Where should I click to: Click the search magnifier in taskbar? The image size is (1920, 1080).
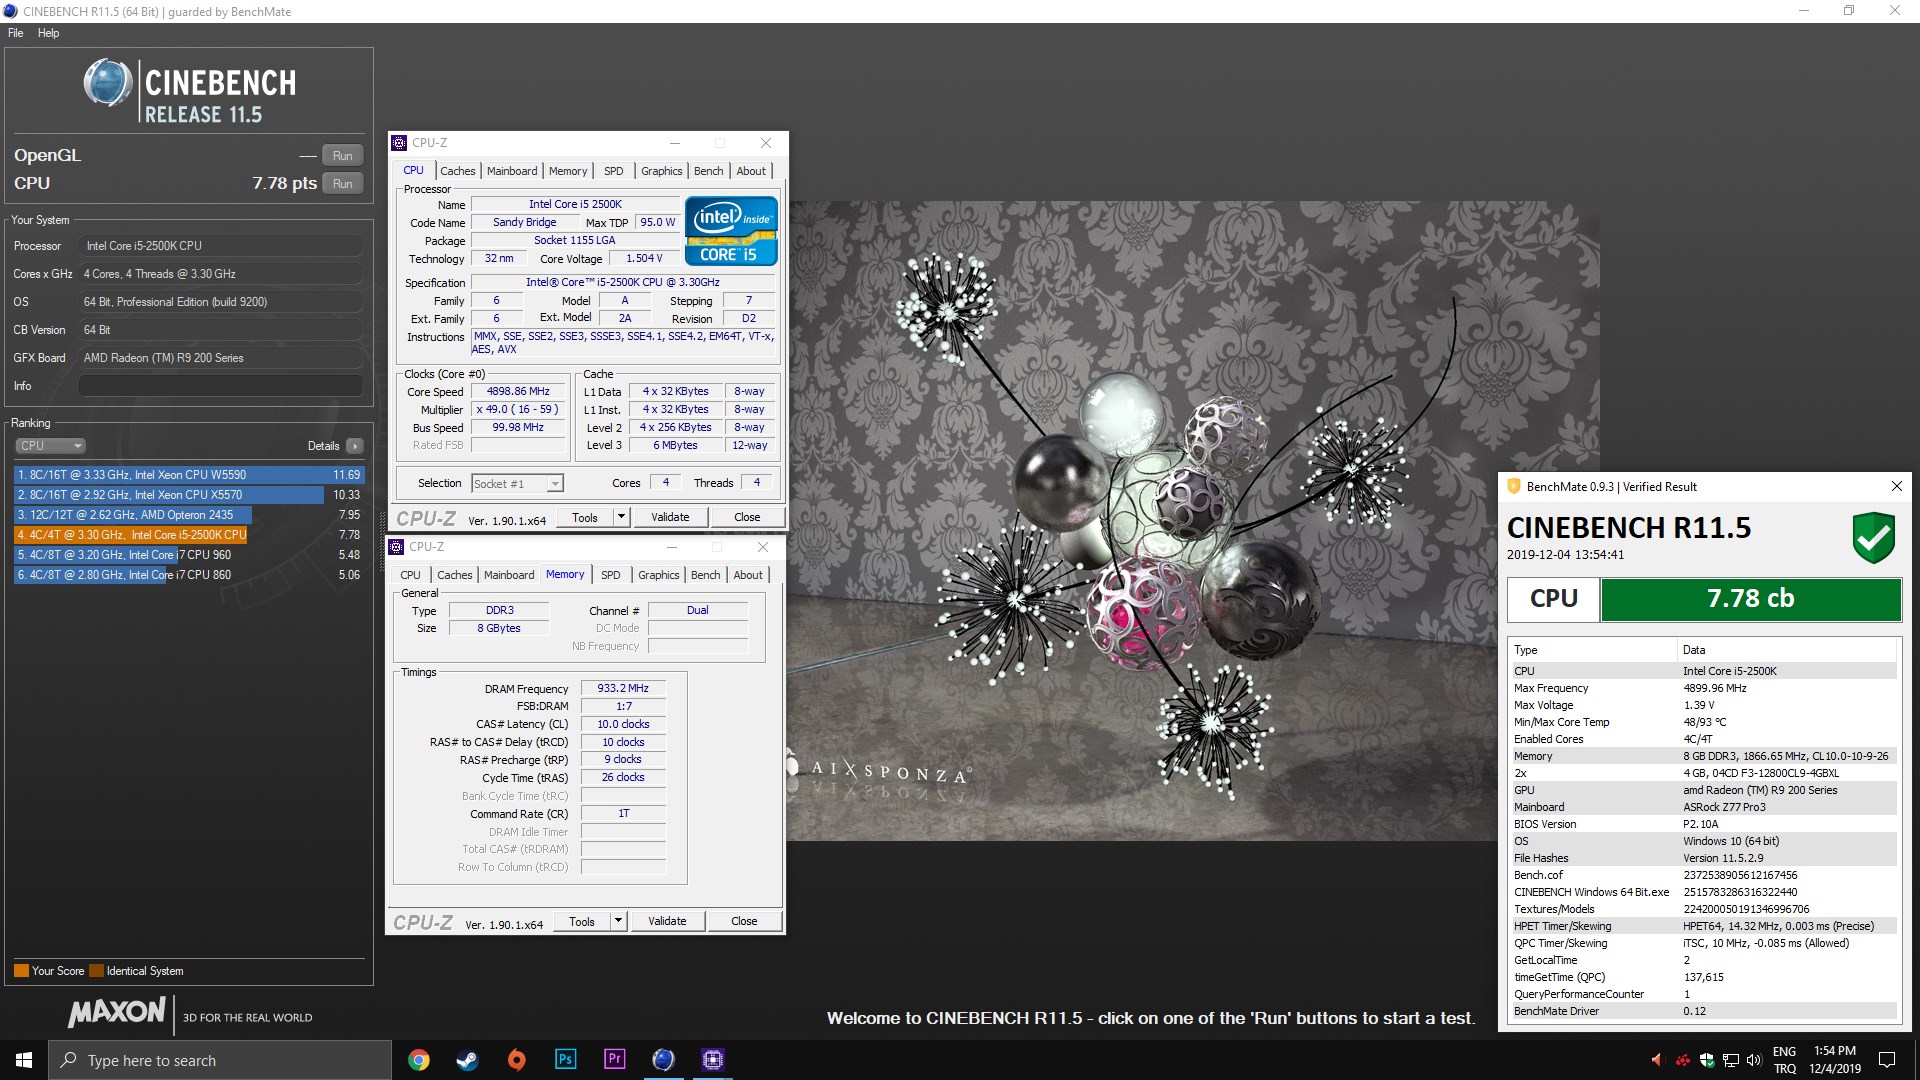coord(68,1060)
